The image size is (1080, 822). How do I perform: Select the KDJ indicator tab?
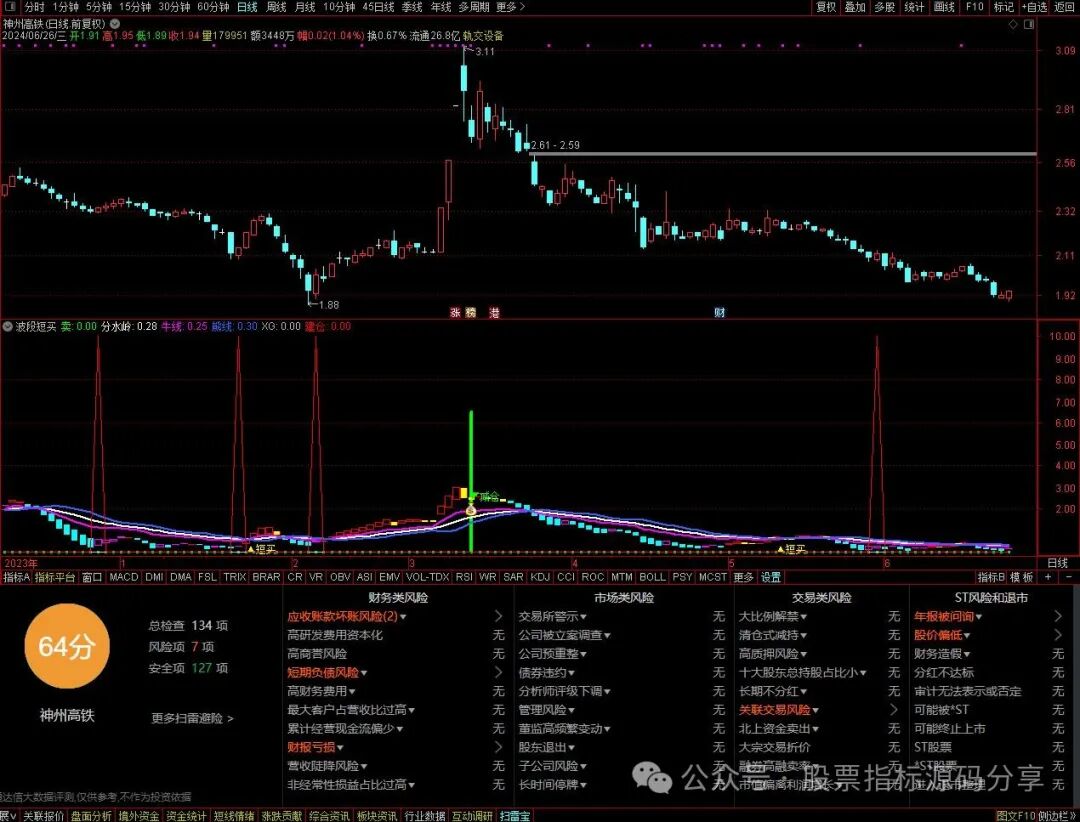(x=540, y=577)
